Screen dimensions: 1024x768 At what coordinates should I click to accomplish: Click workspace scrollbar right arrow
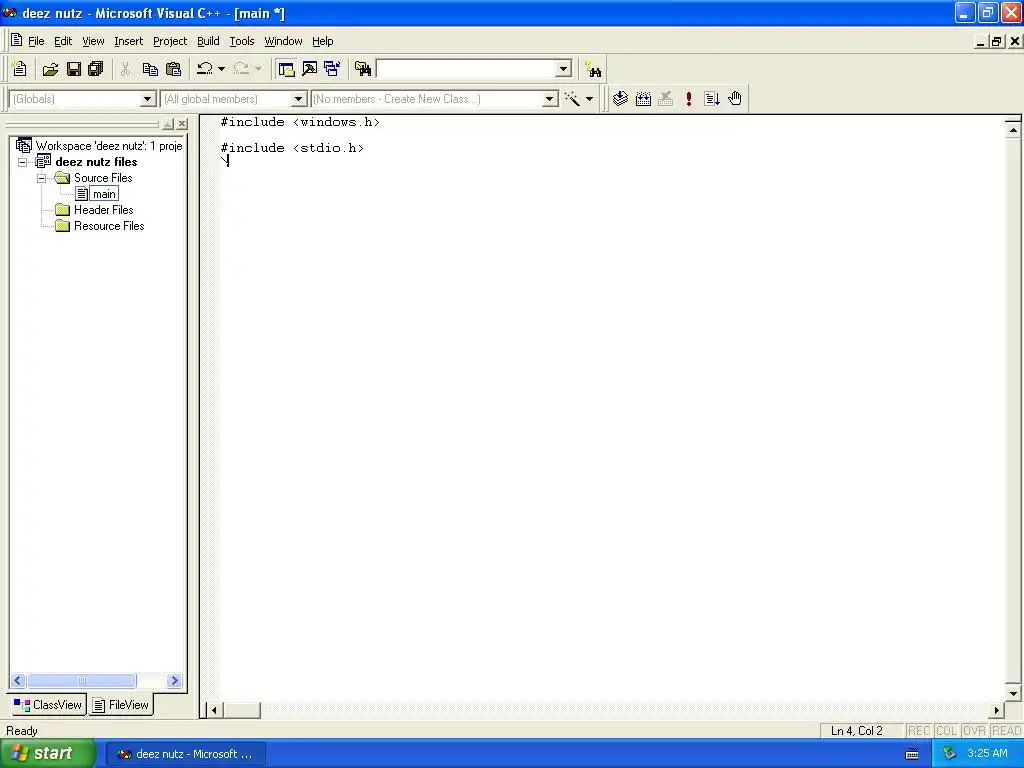tap(174, 680)
